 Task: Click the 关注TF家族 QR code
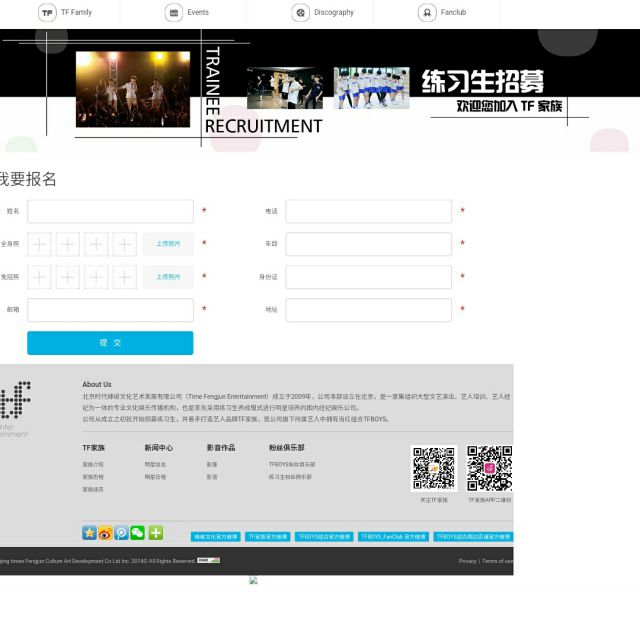pyautogui.click(x=434, y=468)
